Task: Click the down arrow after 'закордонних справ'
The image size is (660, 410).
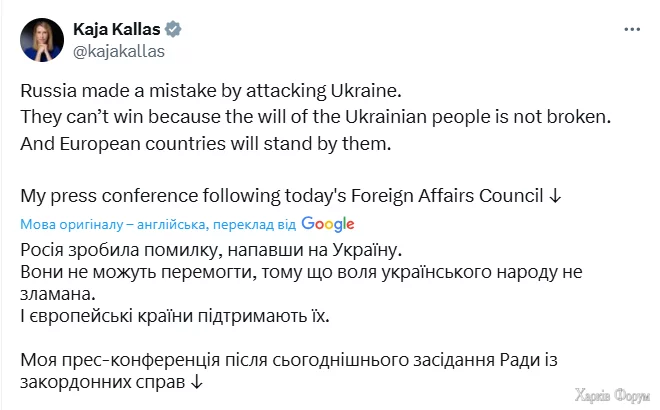Action: [x=198, y=382]
